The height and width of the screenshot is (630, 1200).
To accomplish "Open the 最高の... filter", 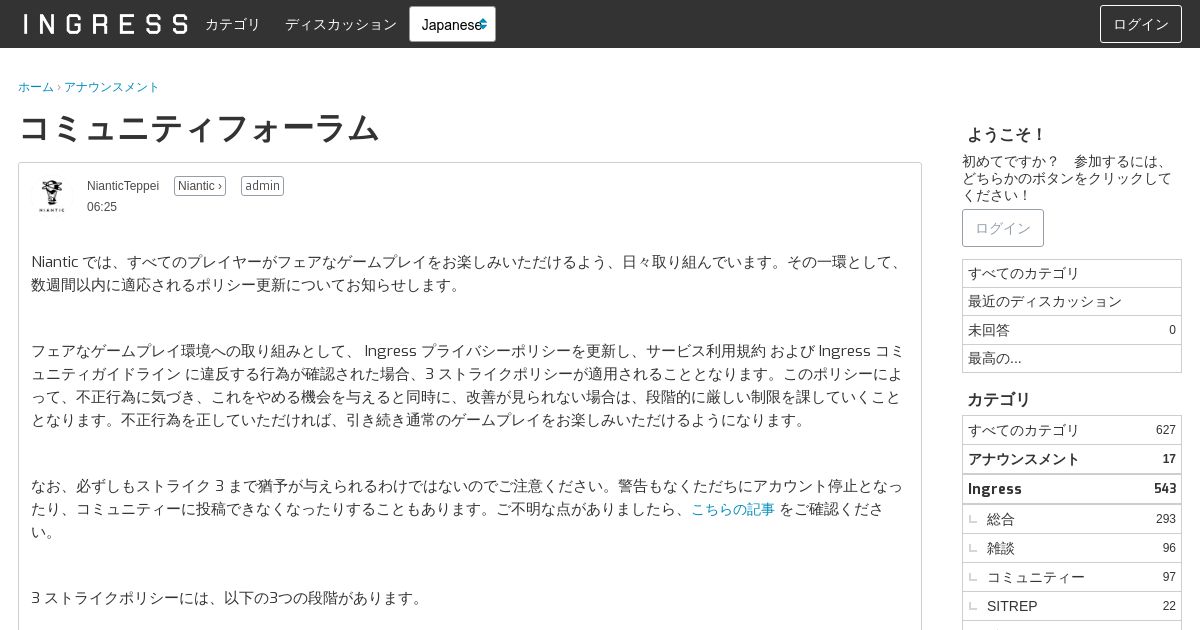I will 1072,358.
